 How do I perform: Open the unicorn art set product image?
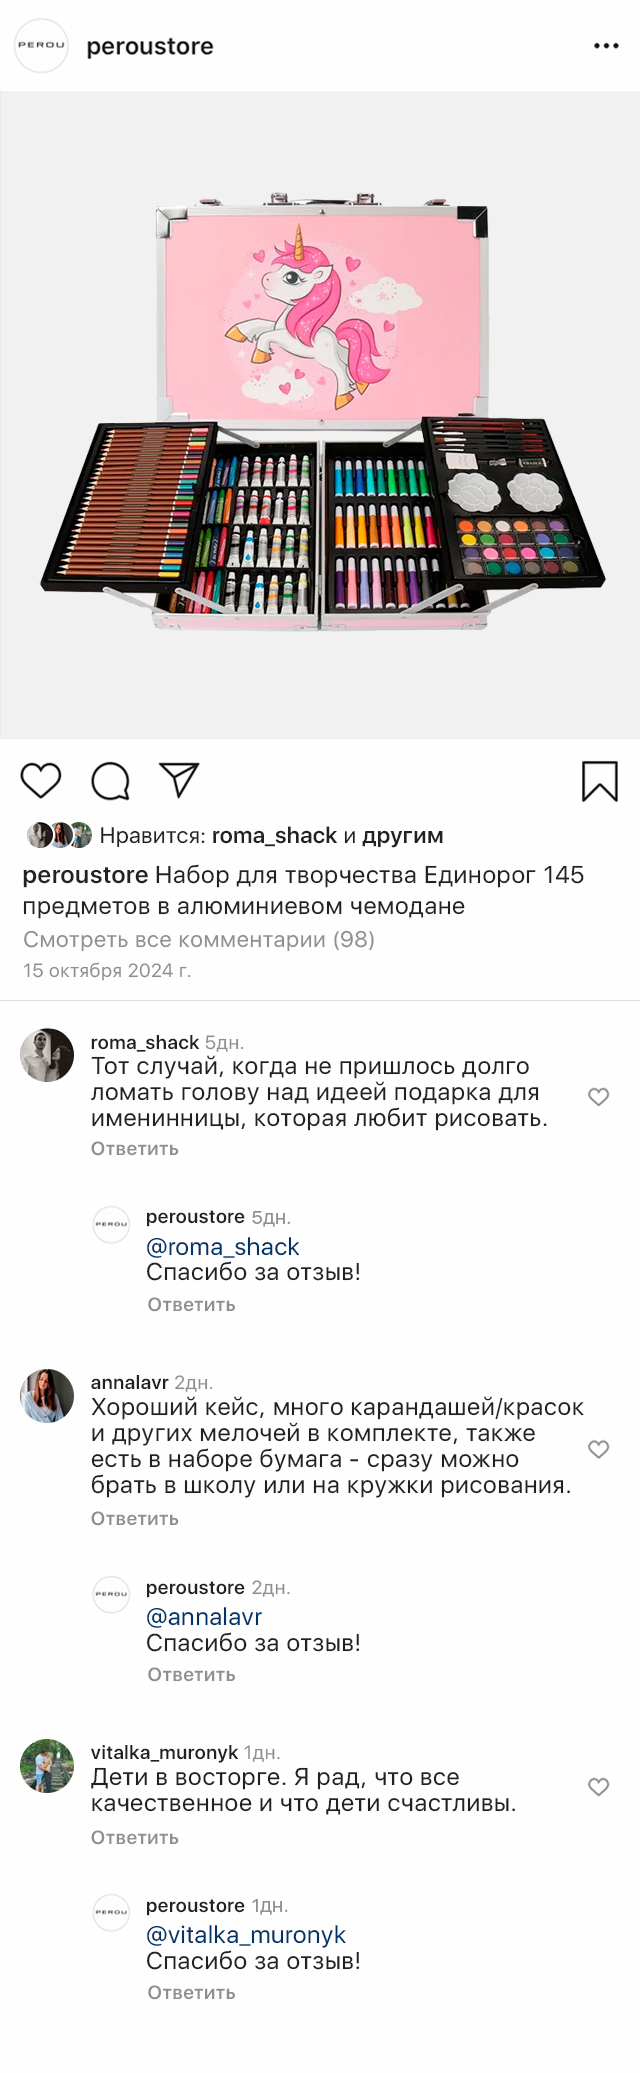point(320,415)
